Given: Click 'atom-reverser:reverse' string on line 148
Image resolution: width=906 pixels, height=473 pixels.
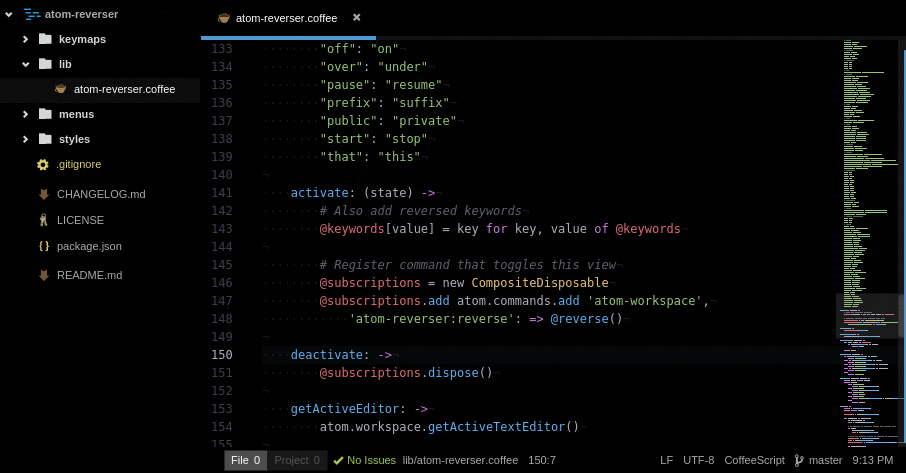Looking at the screenshot, I should point(432,319).
